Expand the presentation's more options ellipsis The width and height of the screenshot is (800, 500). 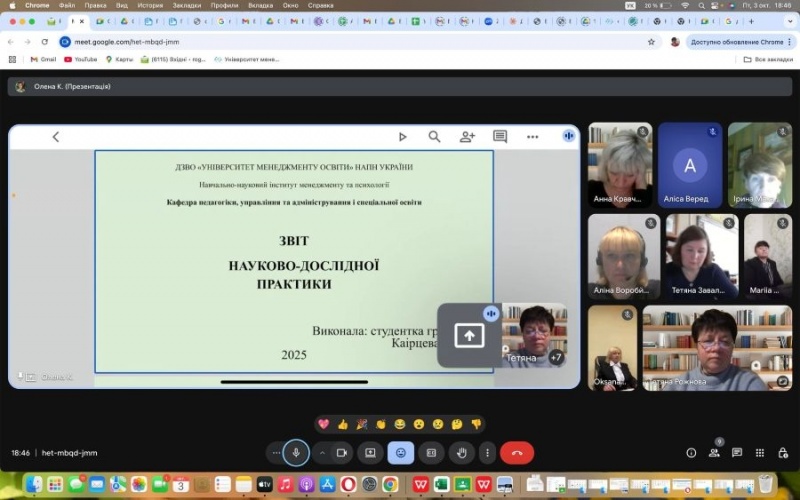click(x=533, y=137)
